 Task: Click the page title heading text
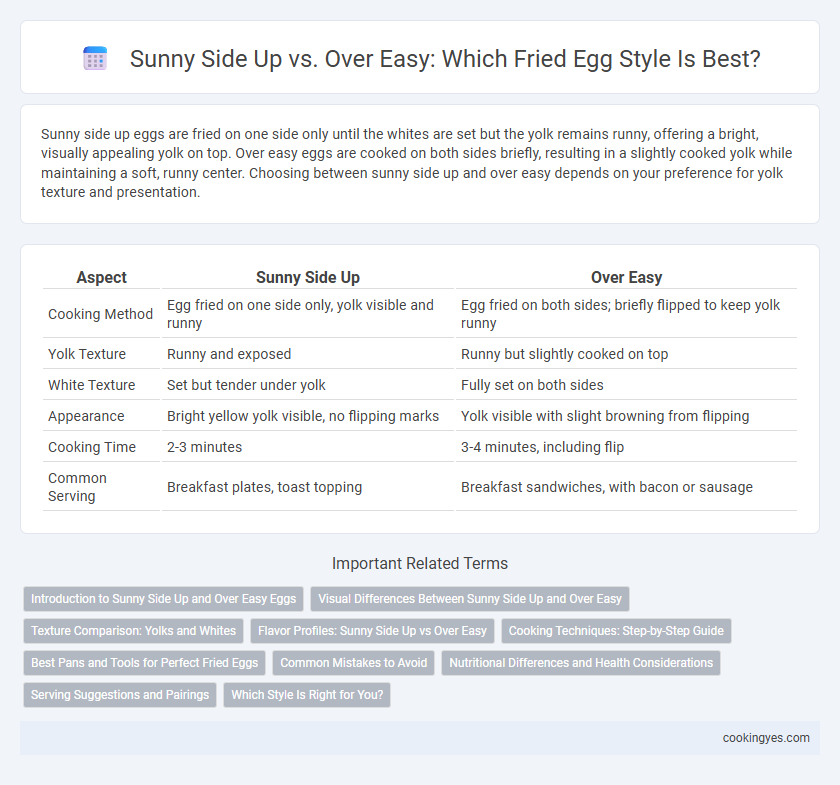point(445,58)
